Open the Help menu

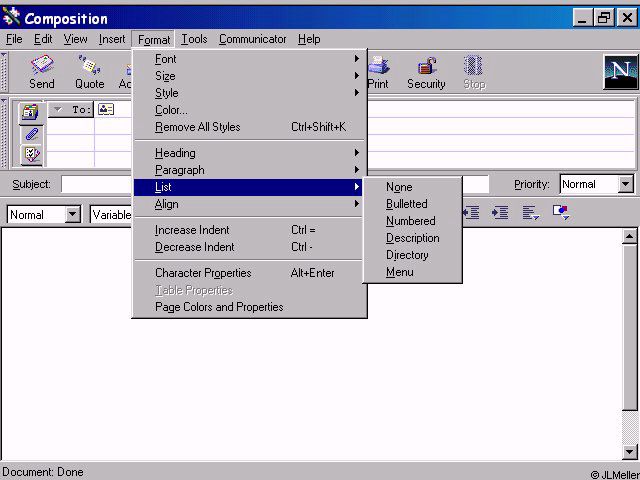point(309,39)
